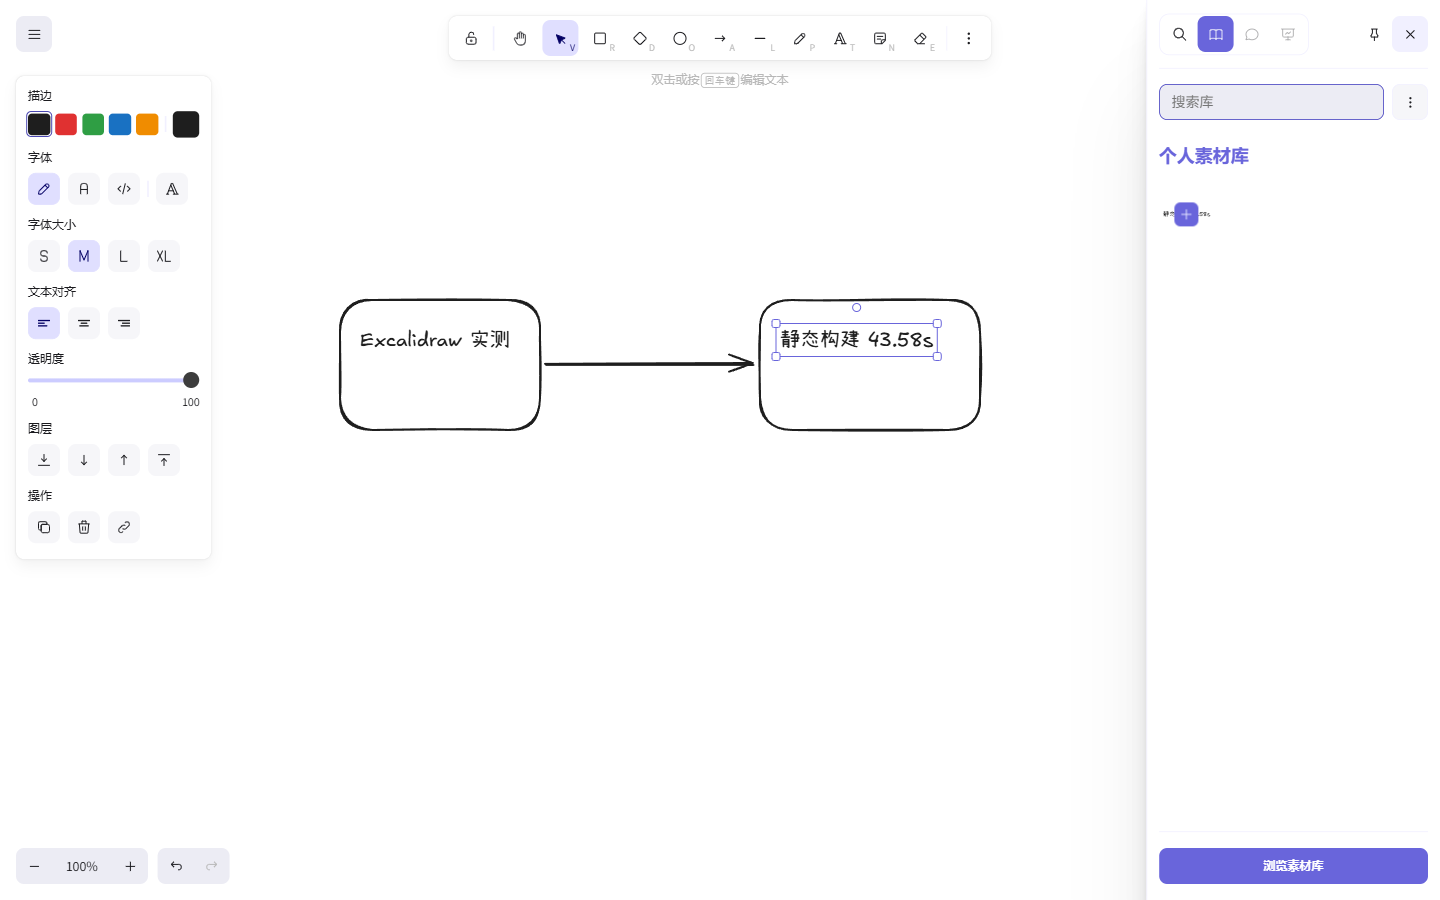
Task: Select the Ellipse tool
Action: pos(680,39)
